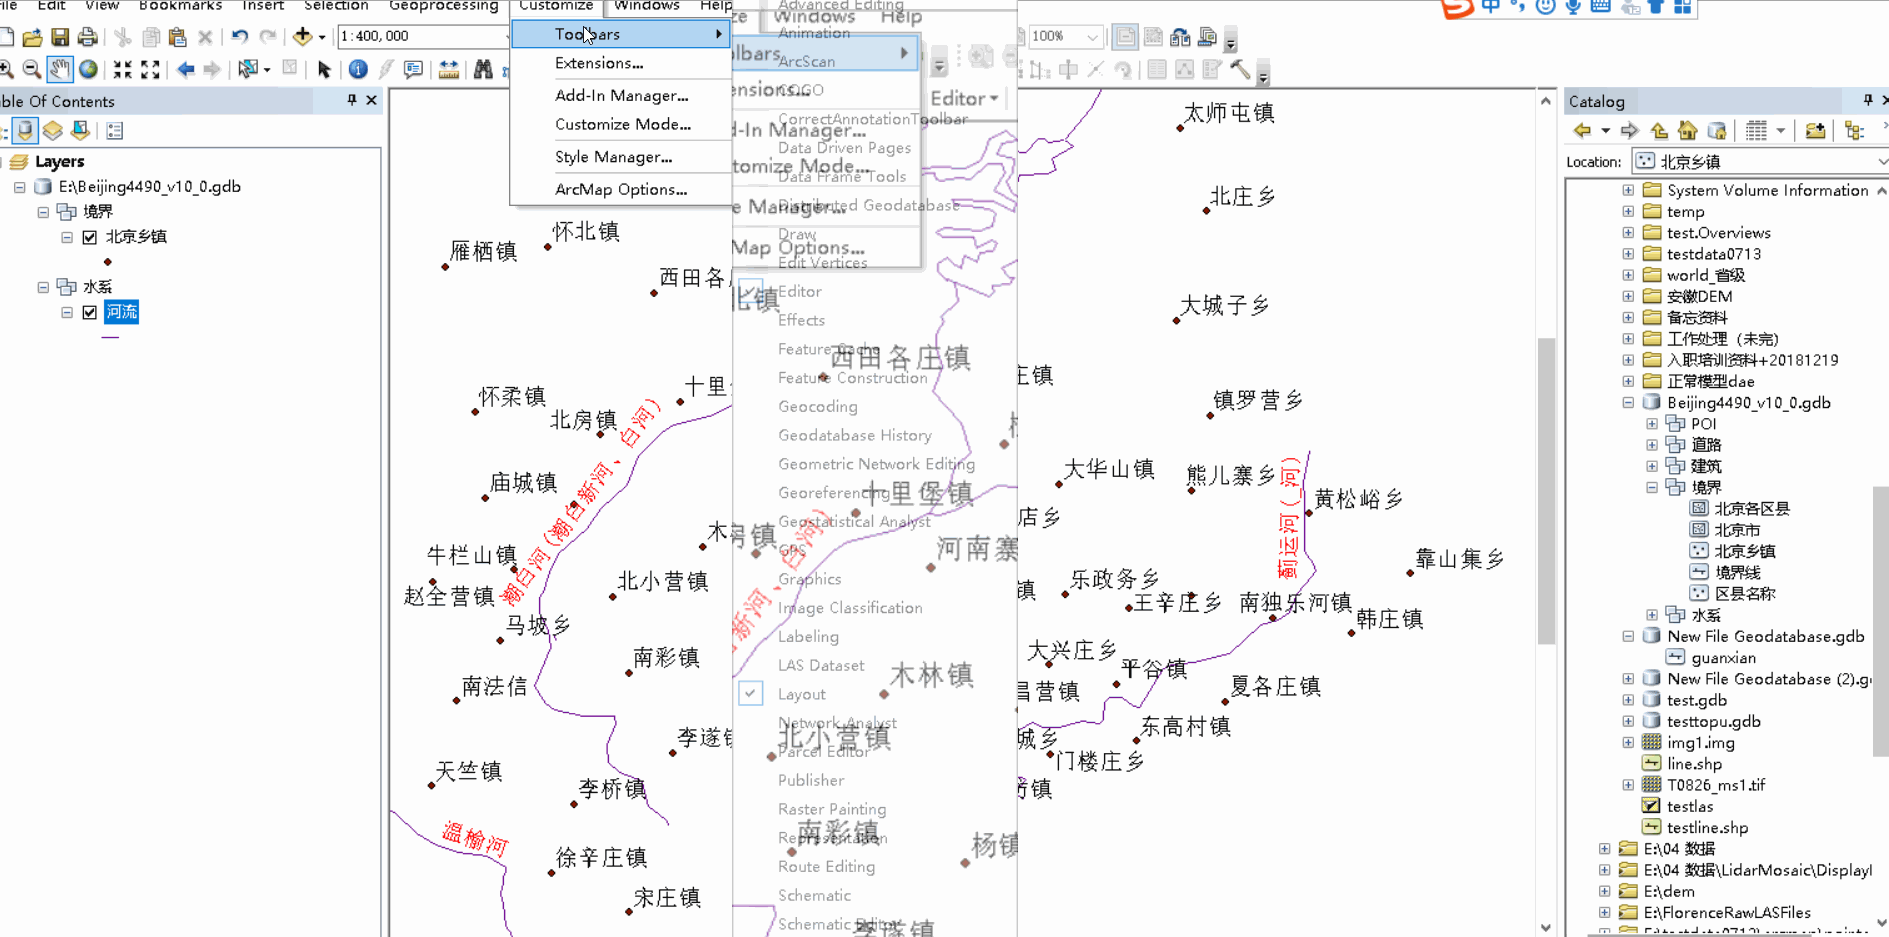Click the Save document icon
Screen dimensions: 1889x937
(59, 36)
